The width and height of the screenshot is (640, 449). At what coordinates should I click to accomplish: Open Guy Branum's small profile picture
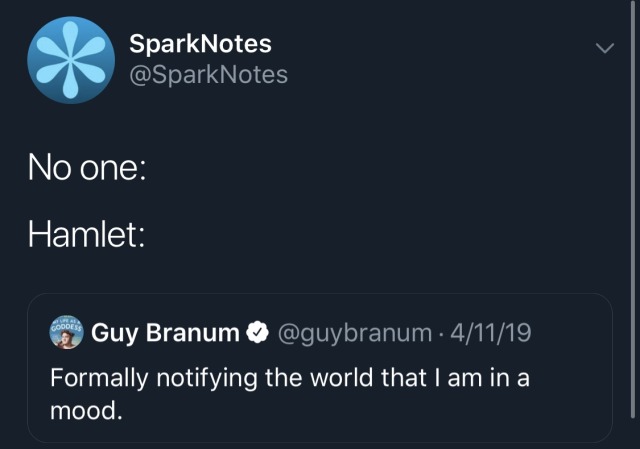tap(67, 332)
